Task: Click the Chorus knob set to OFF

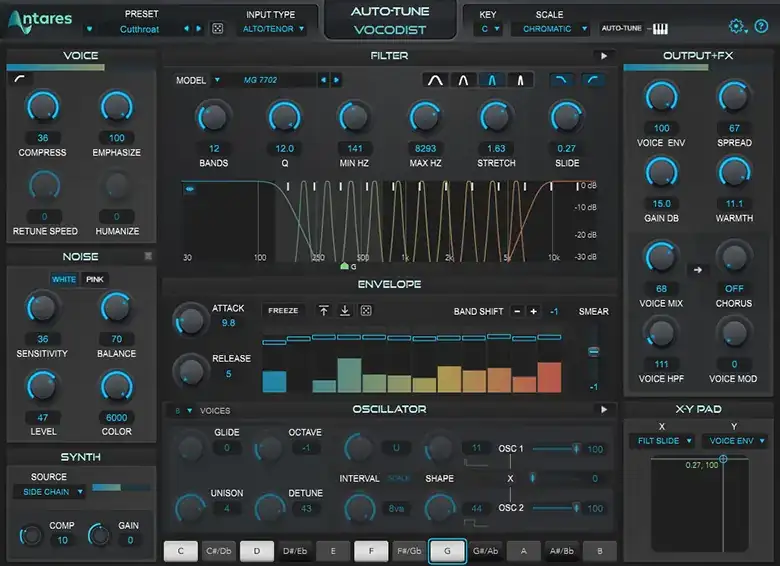Action: click(x=734, y=257)
